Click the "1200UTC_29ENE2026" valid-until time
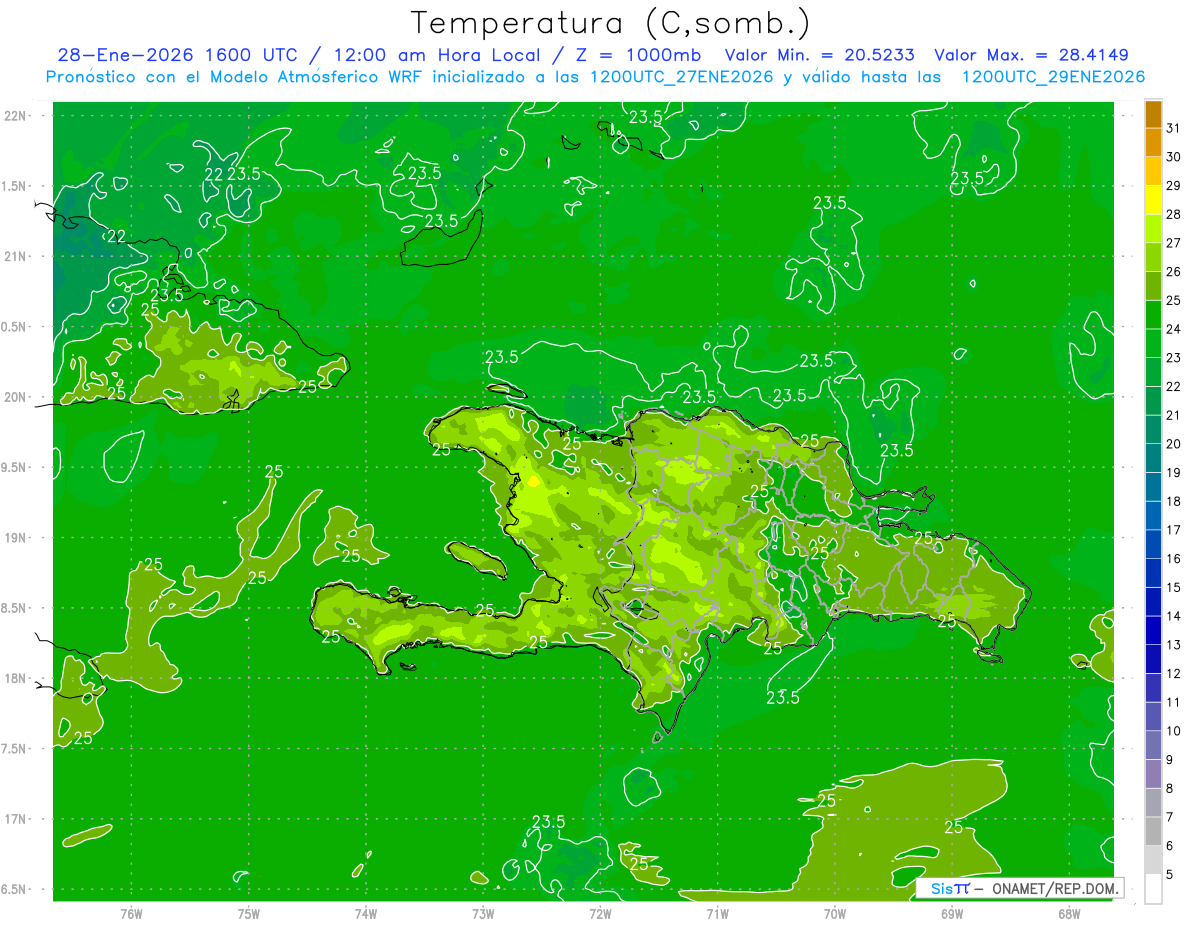 coord(1052,77)
